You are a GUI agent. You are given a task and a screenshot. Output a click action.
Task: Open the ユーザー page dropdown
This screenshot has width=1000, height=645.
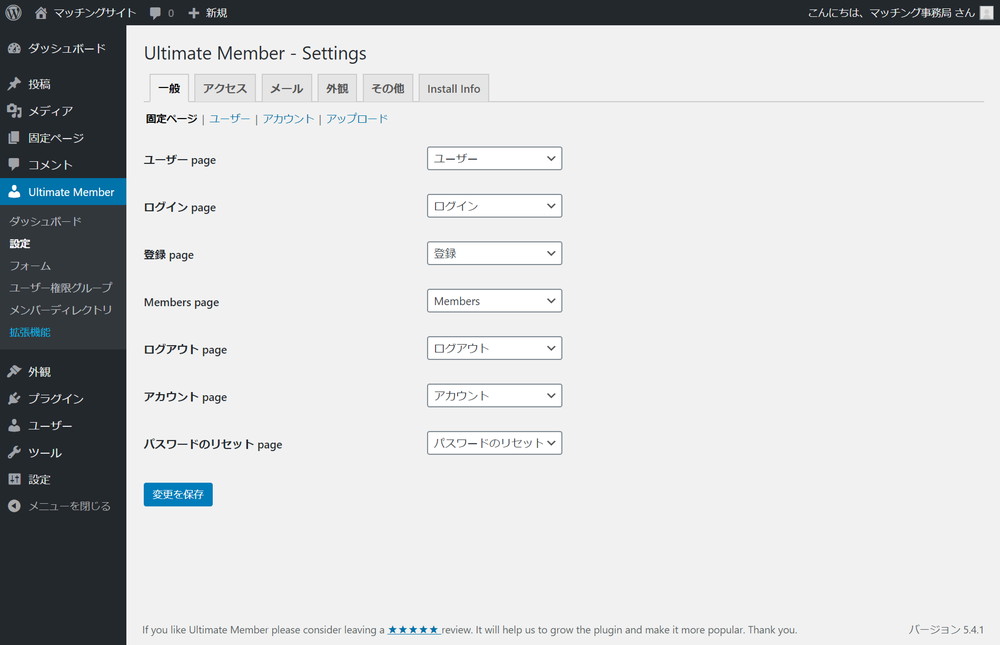tap(494, 158)
